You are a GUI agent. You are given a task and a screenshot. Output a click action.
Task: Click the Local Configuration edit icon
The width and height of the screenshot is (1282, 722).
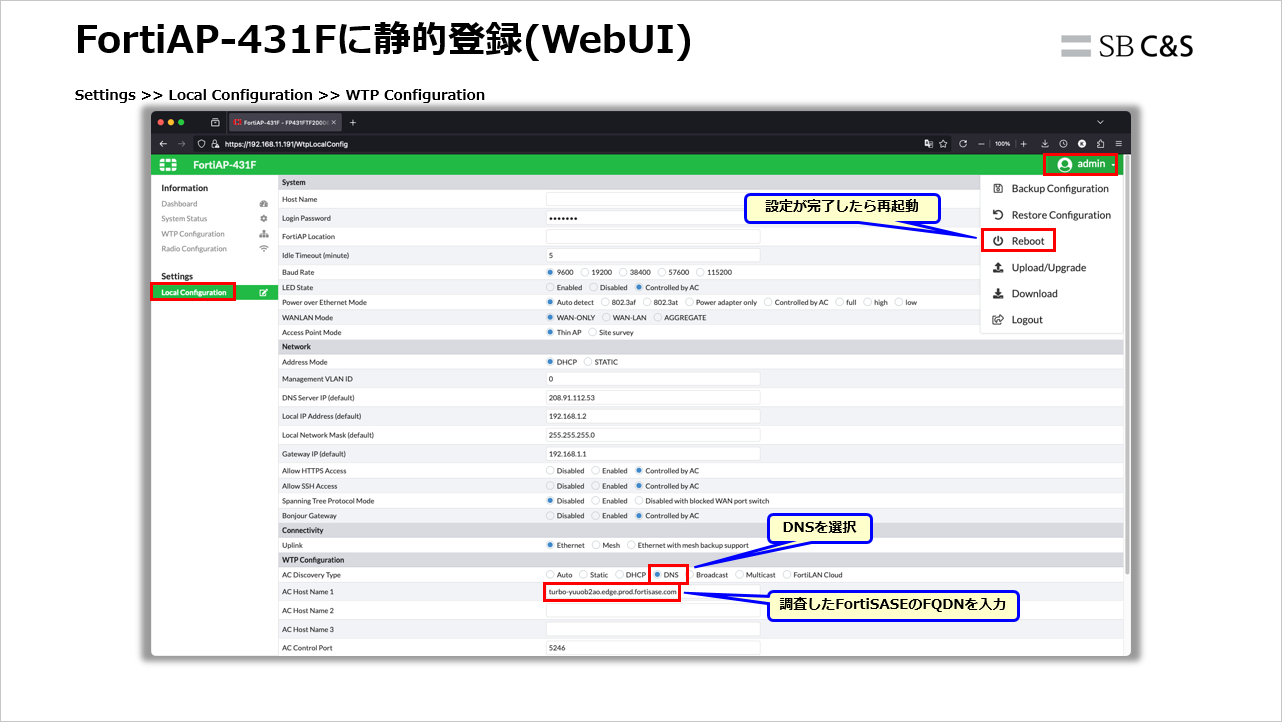coord(264,293)
